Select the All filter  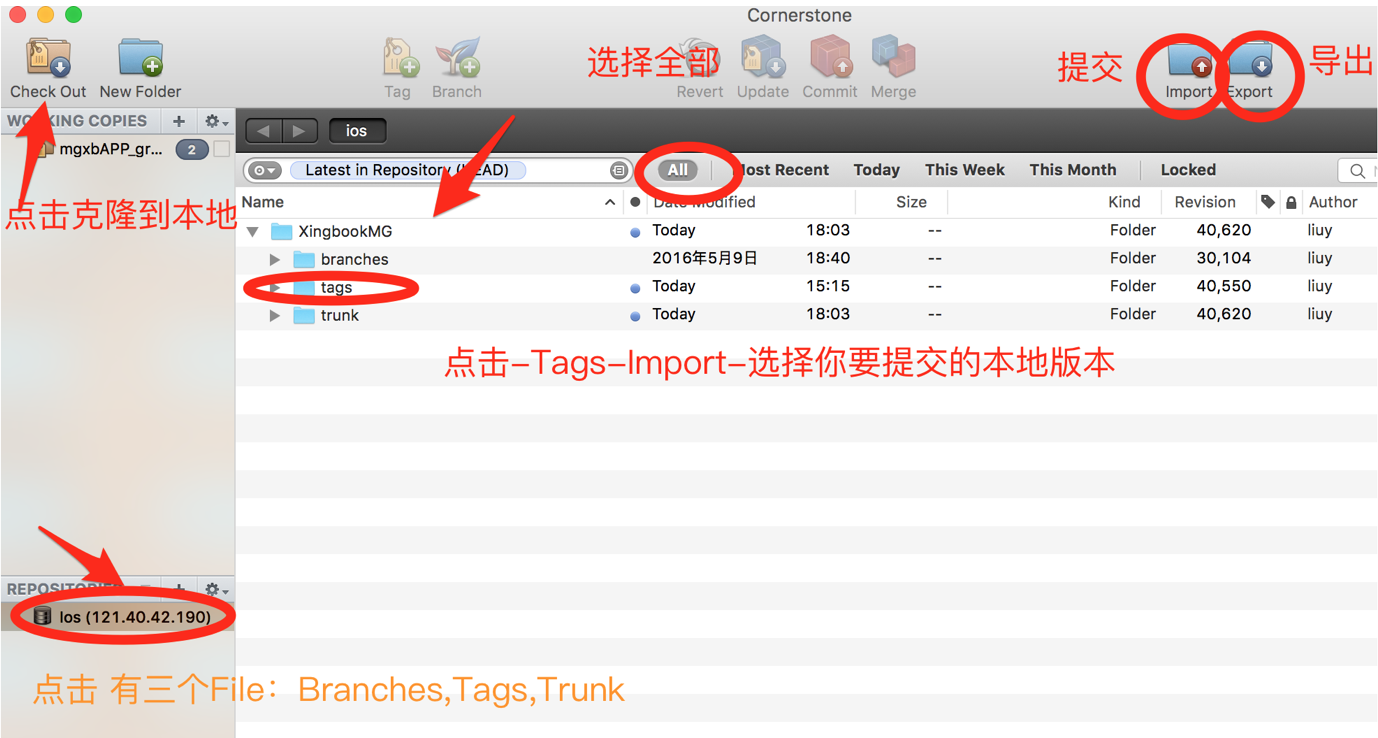coord(678,170)
